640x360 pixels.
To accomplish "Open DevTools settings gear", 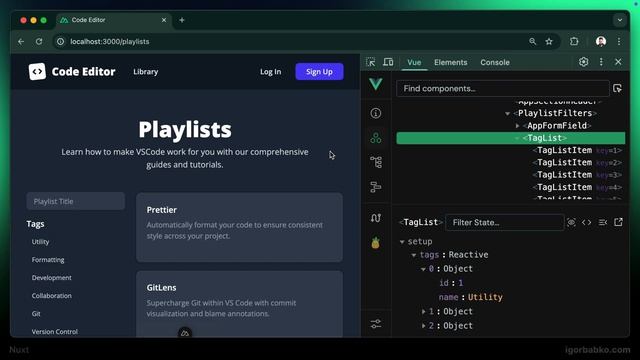I will pyautogui.click(x=583, y=62).
